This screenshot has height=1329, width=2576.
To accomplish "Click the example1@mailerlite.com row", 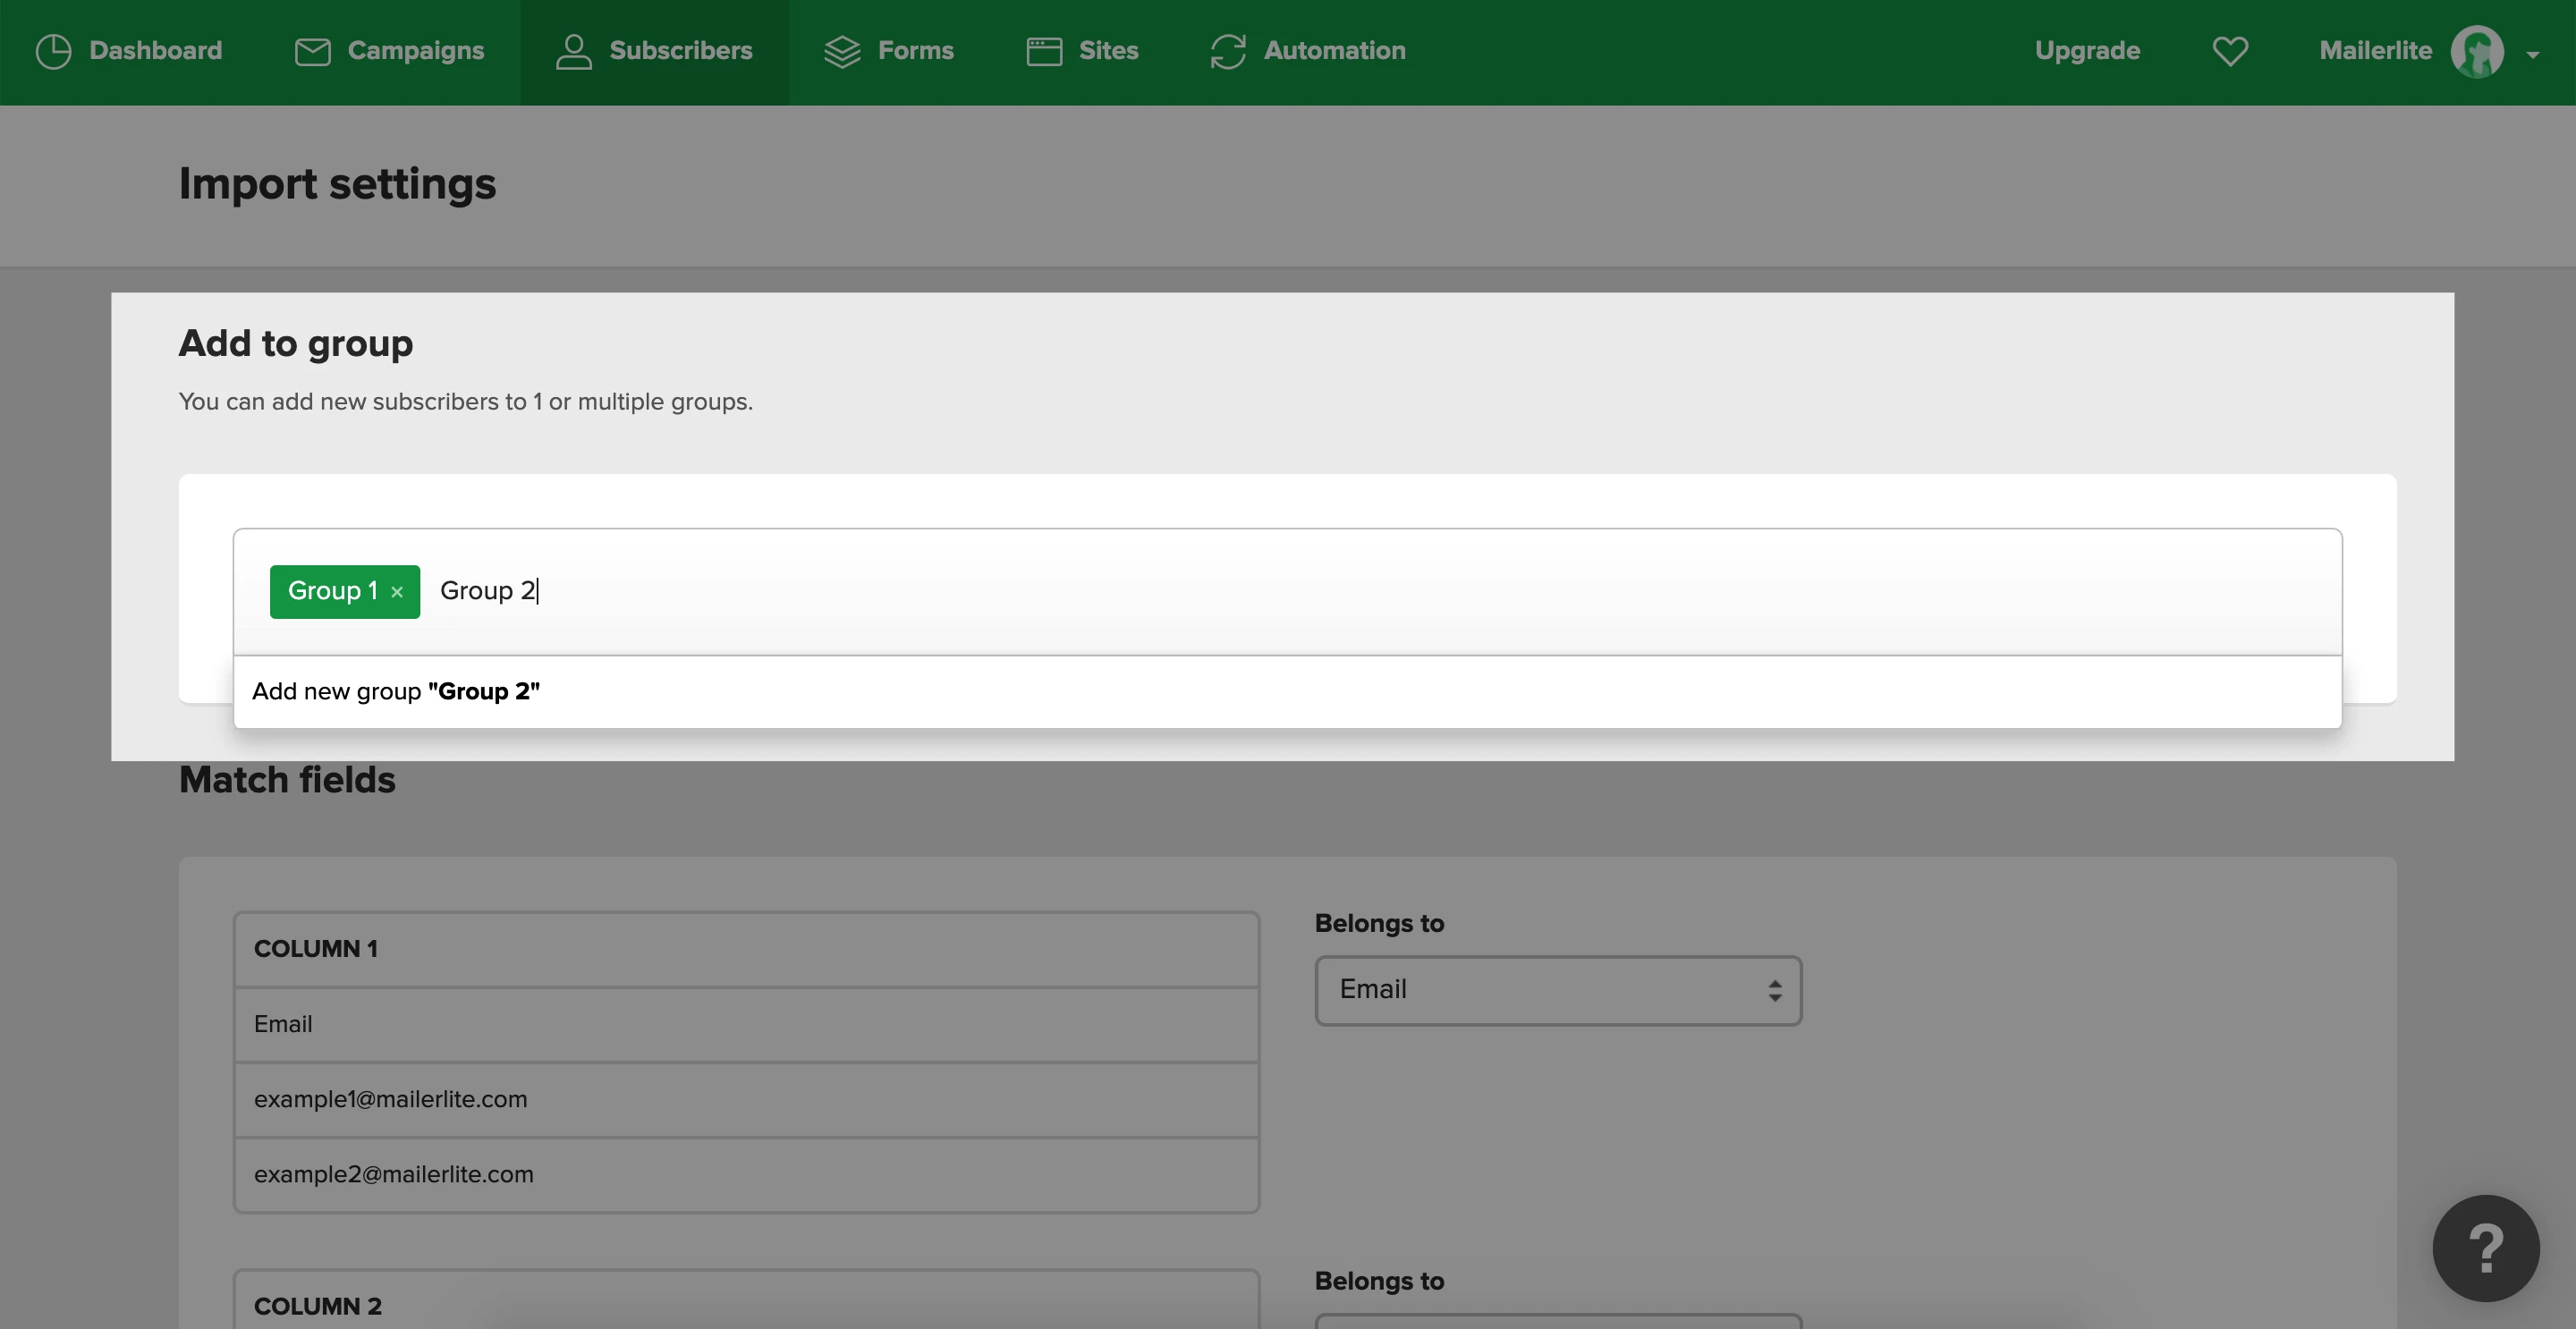I will click(x=745, y=1099).
